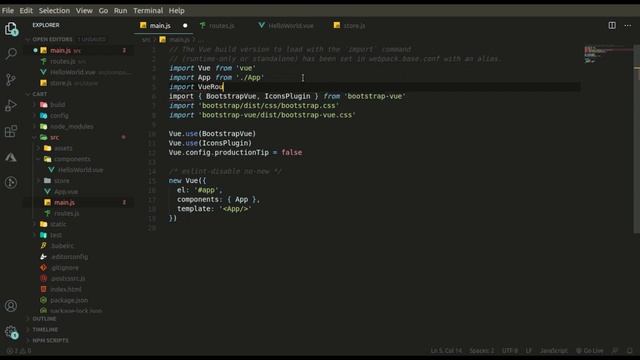Click the Spaces: 2 indentation indicator
This screenshot has height=360, width=640.
point(482,351)
